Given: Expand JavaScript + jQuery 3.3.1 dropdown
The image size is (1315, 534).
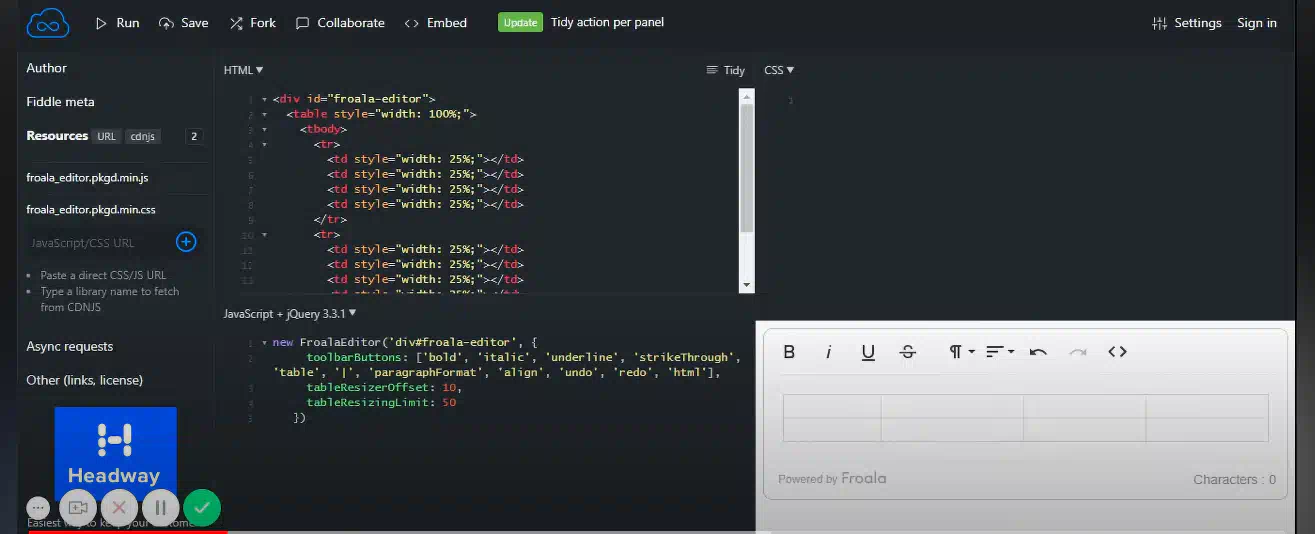Looking at the screenshot, I should [x=290, y=314].
